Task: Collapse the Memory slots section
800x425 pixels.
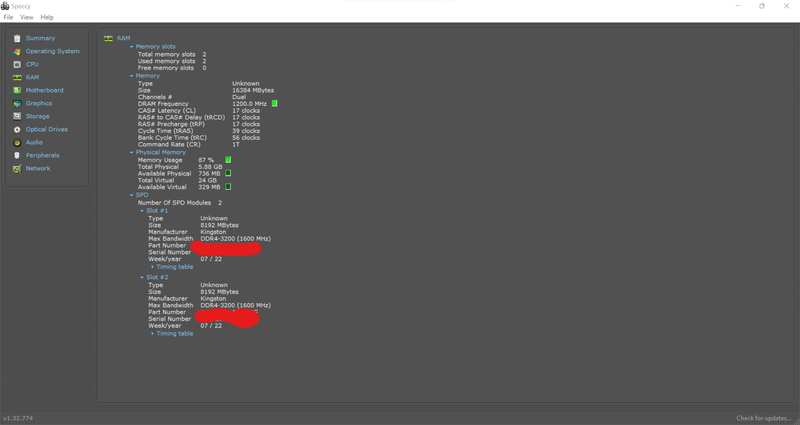Action: point(132,46)
